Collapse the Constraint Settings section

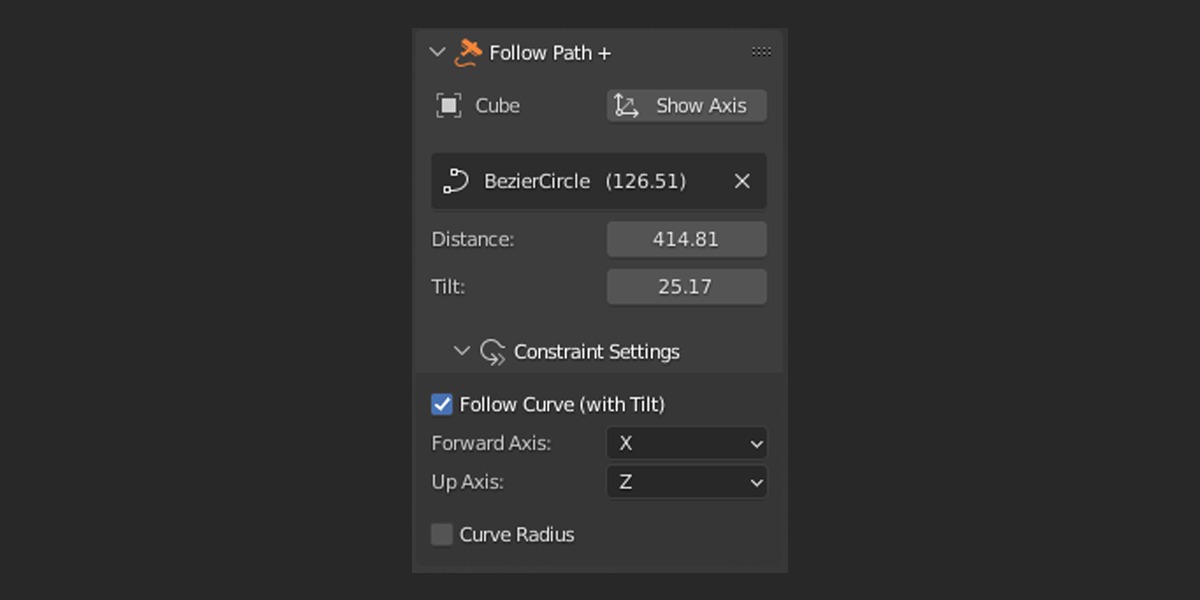tap(461, 352)
